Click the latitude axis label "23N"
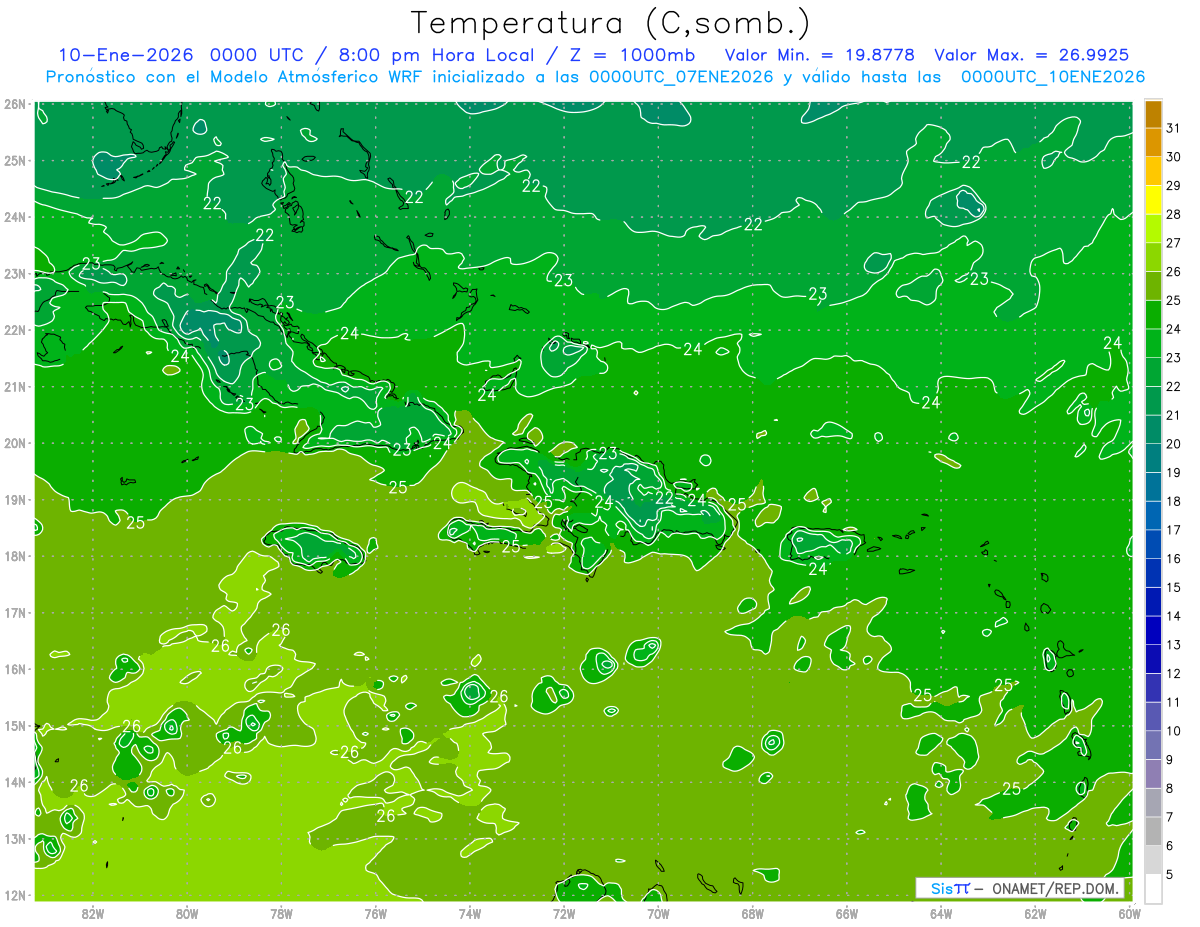 tap(15, 273)
